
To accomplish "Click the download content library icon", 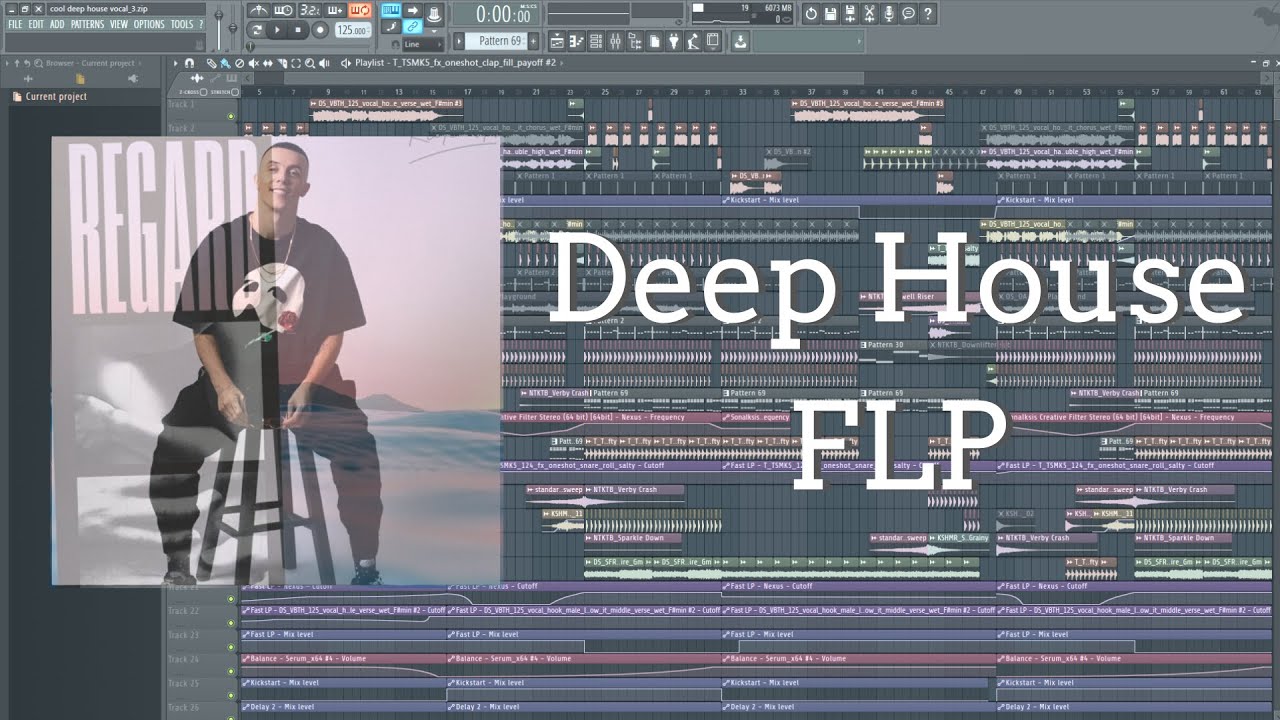I will point(740,41).
